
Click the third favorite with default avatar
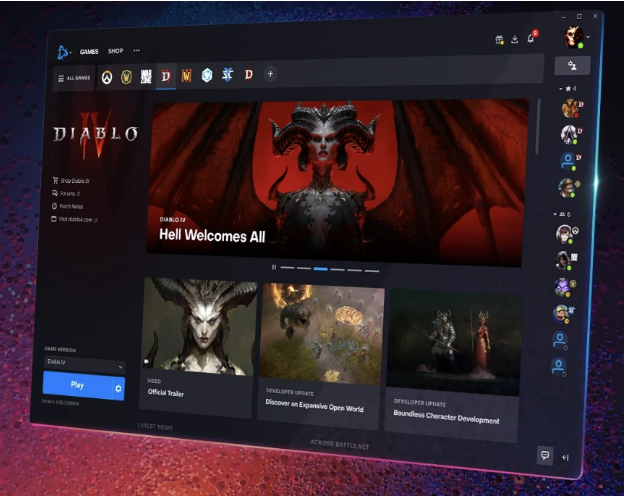(x=568, y=161)
